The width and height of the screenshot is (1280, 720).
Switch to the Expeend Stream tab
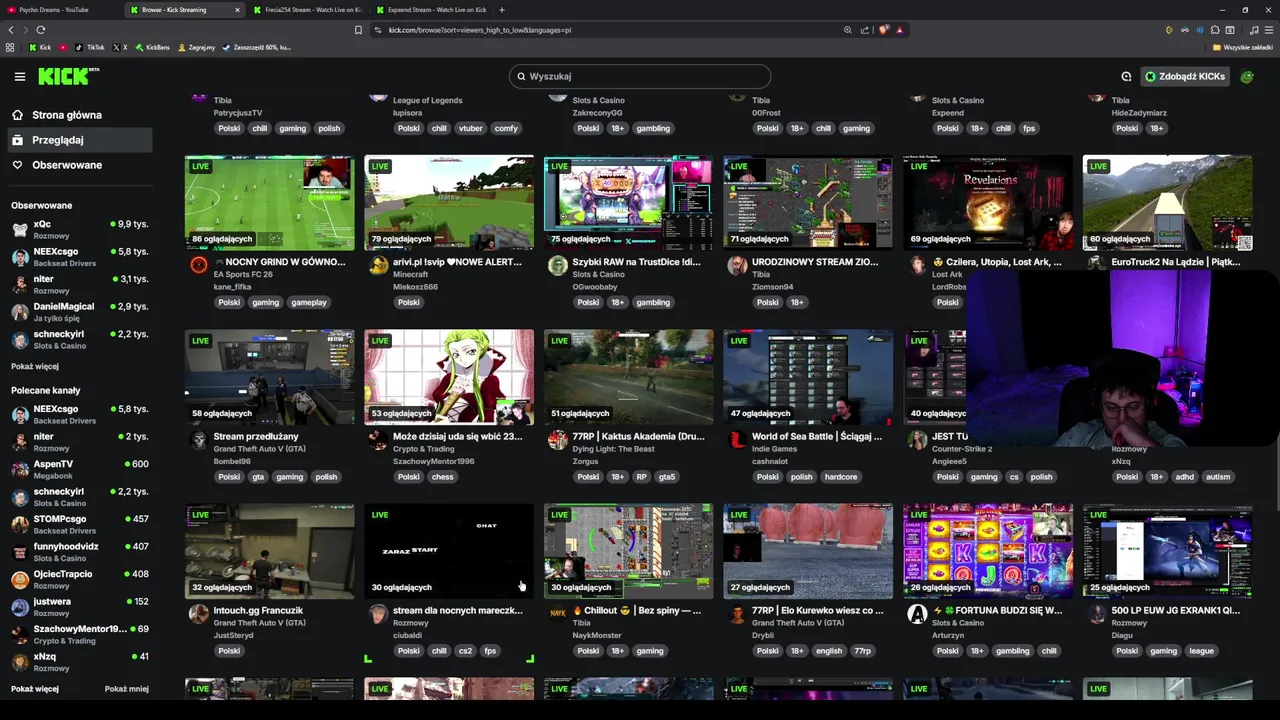[x=430, y=10]
